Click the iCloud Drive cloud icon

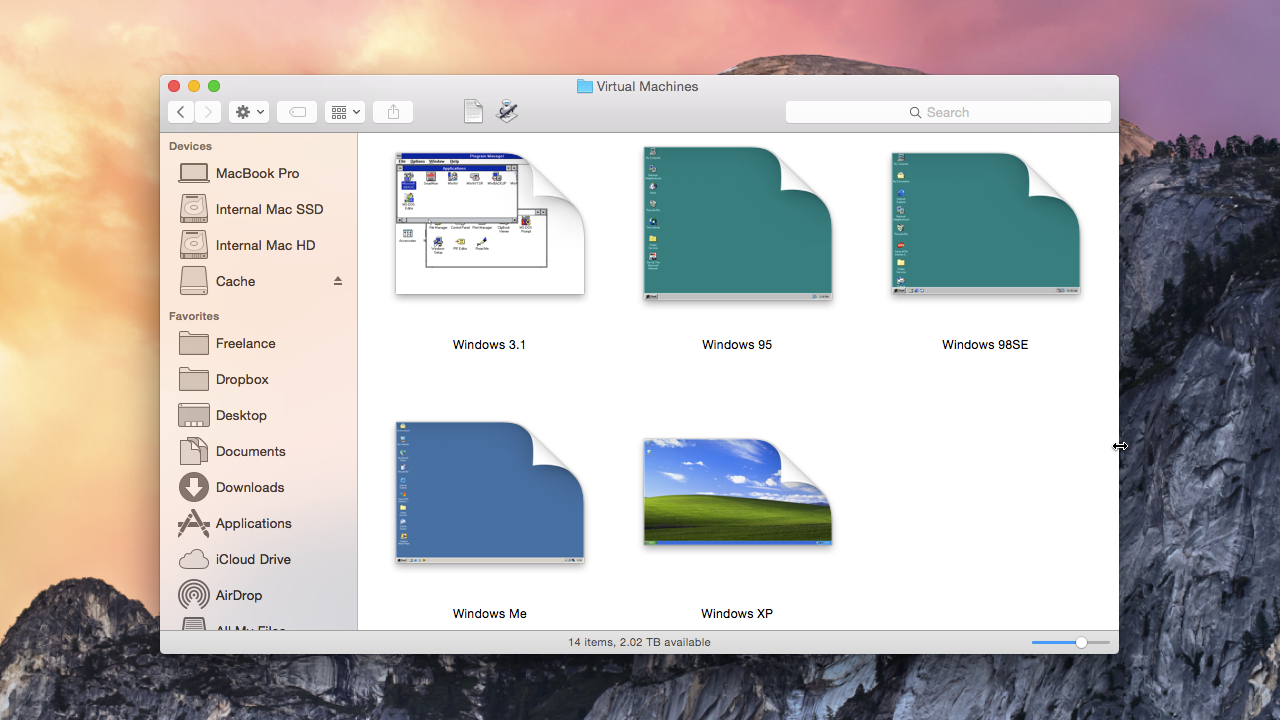(194, 559)
